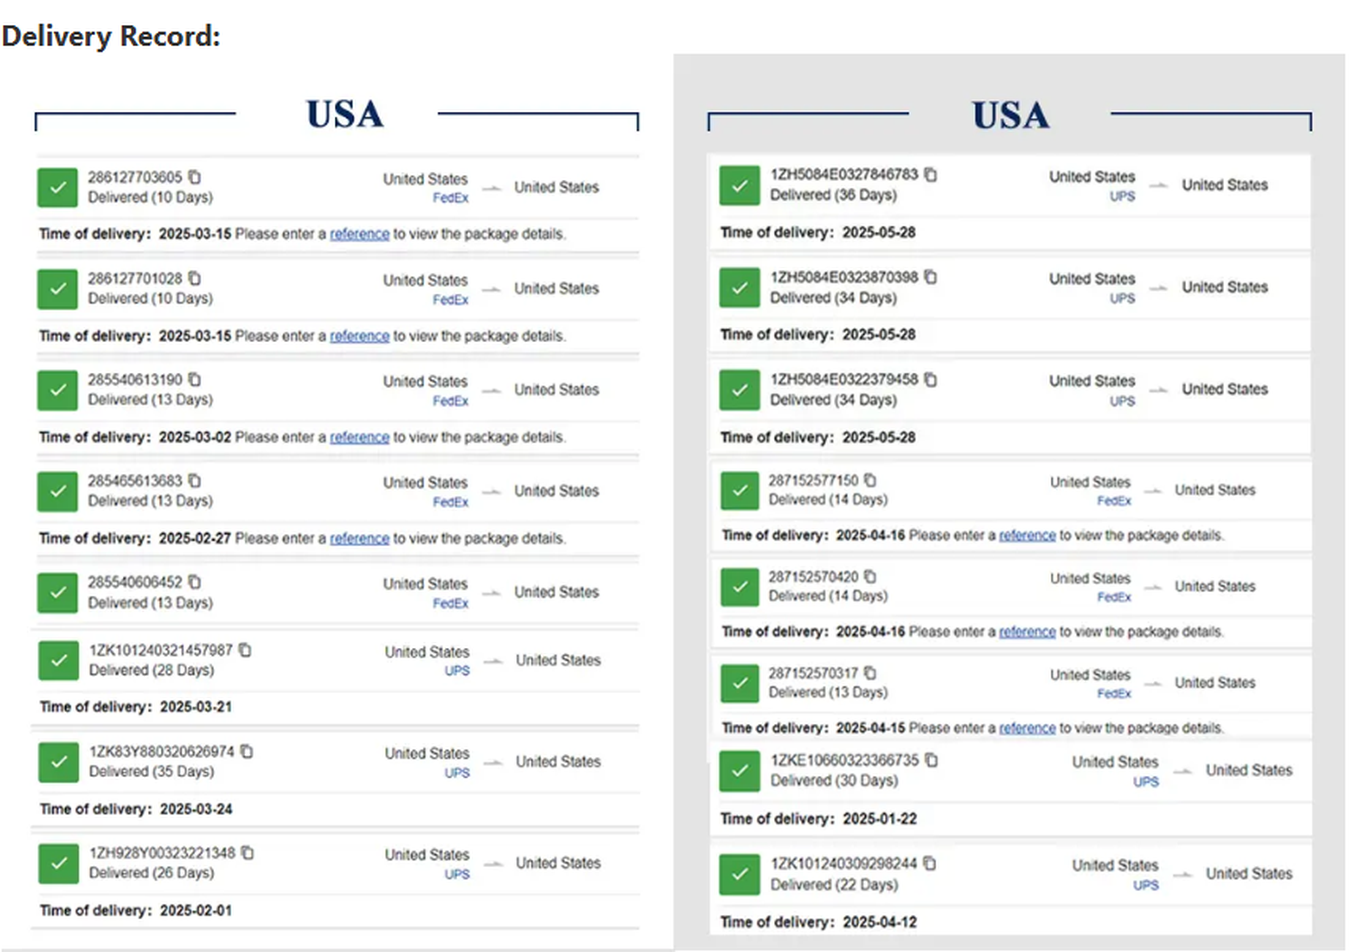
Task: Select green checkmark for 1ZH5084E0323870398
Action: (740, 288)
